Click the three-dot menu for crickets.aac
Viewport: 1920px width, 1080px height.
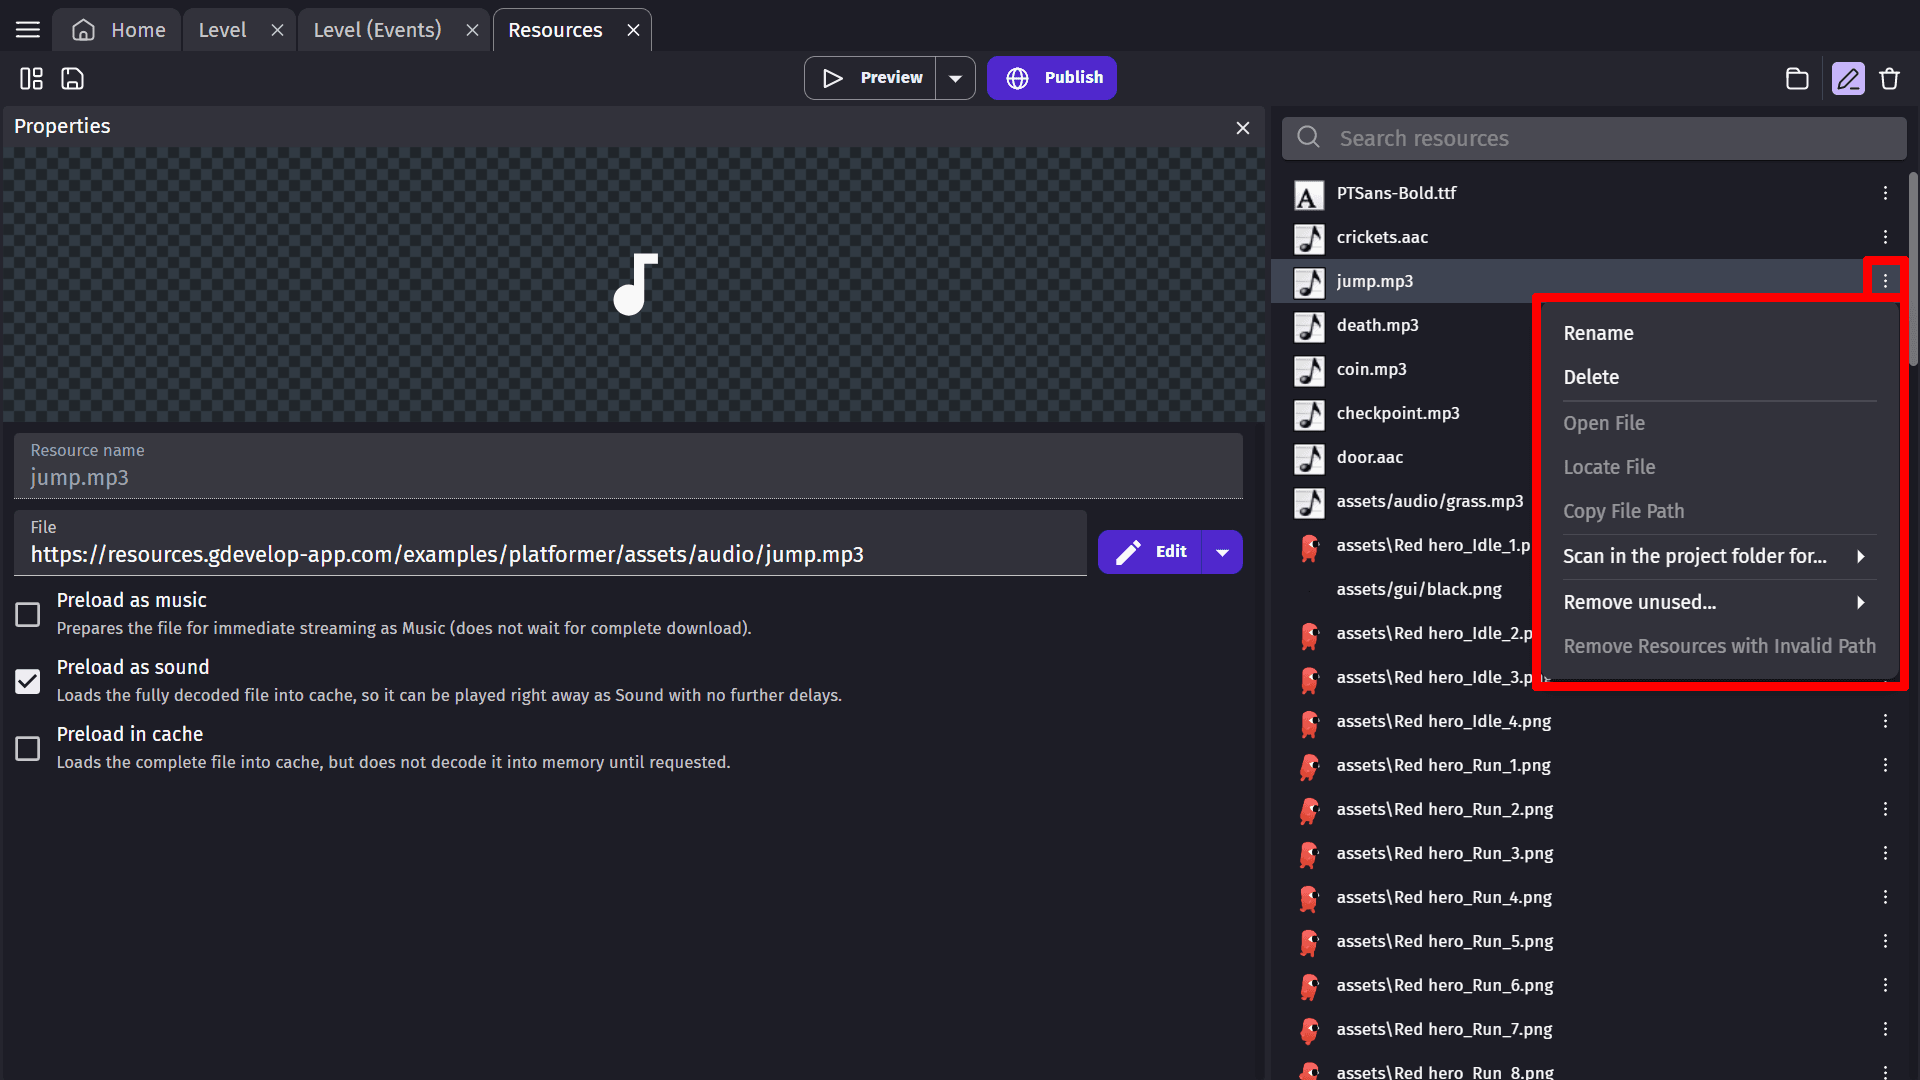point(1885,237)
